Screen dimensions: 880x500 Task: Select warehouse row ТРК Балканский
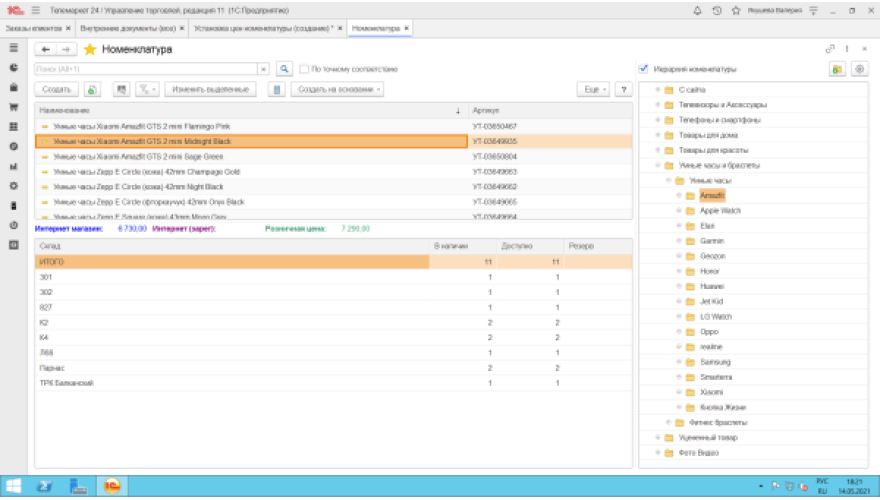pos(333,383)
